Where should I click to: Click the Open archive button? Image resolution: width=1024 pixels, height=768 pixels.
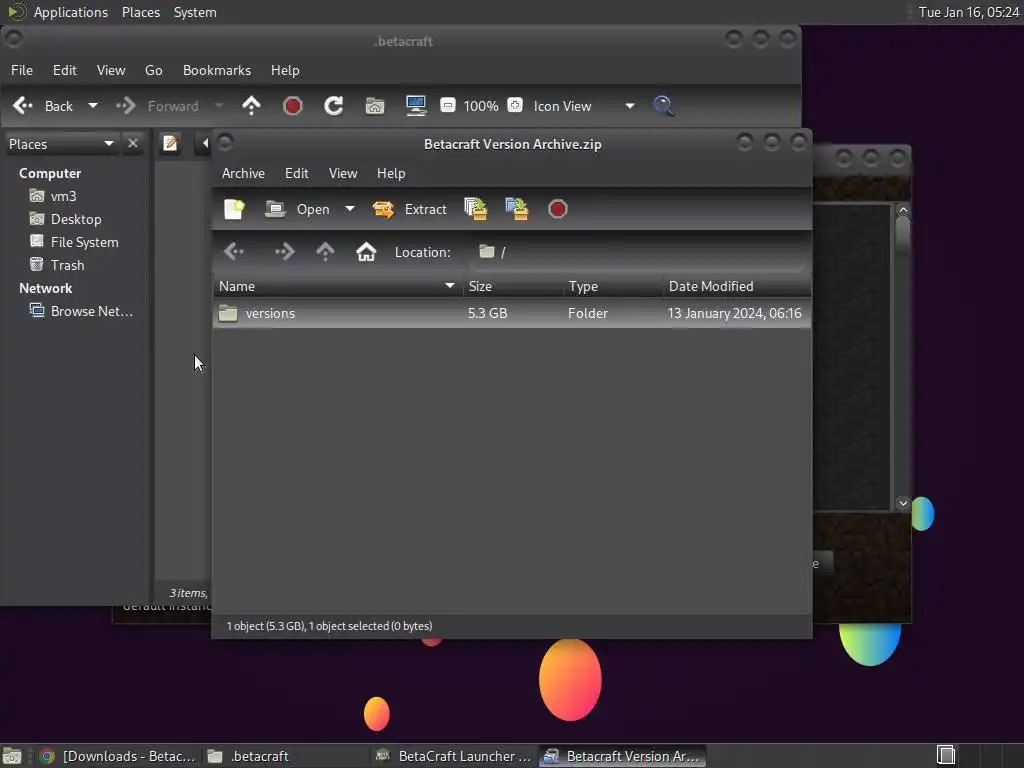298,209
